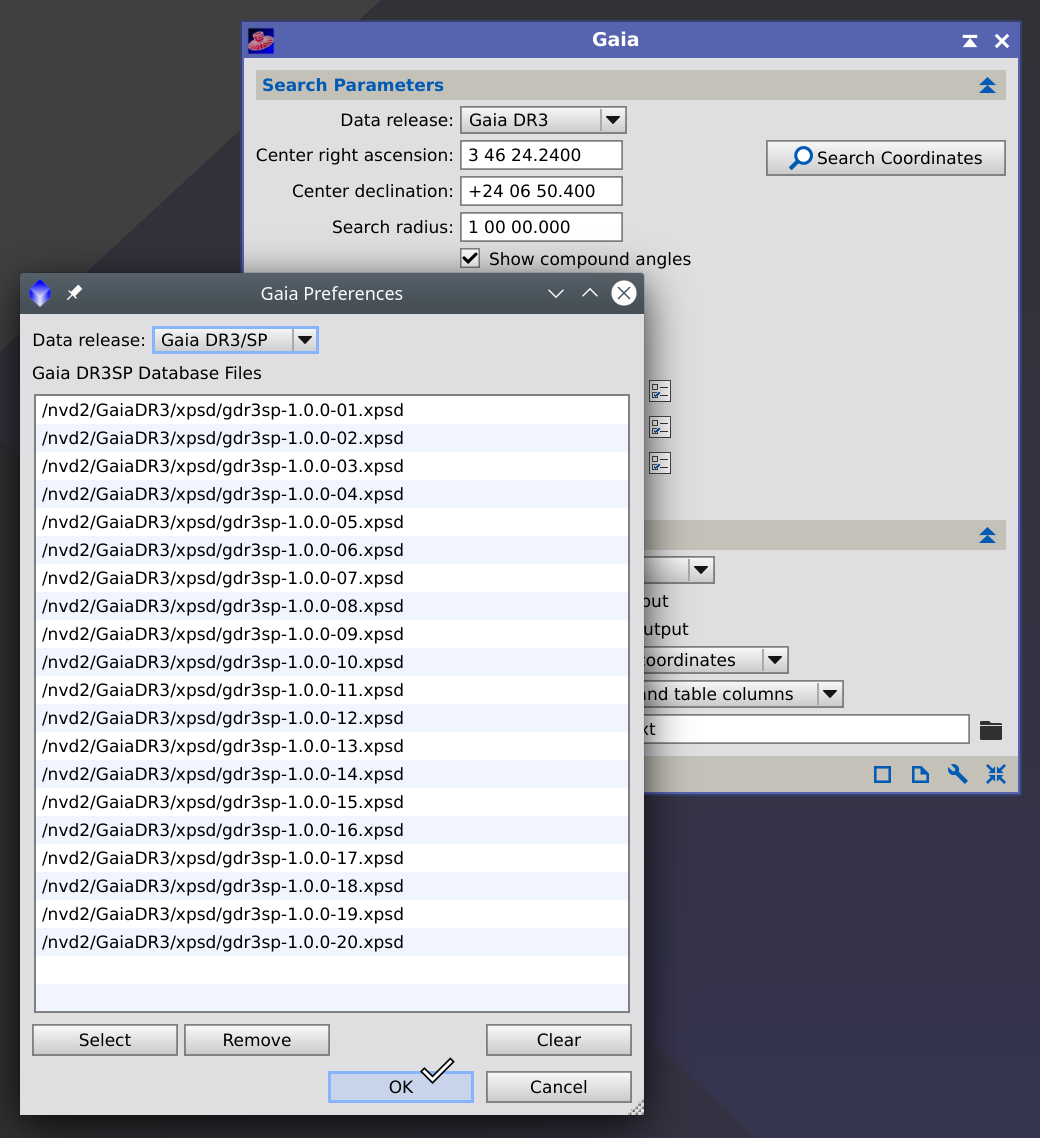Collapse the Search Parameters section
Viewport: 1040px width, 1138px height.
(x=987, y=86)
